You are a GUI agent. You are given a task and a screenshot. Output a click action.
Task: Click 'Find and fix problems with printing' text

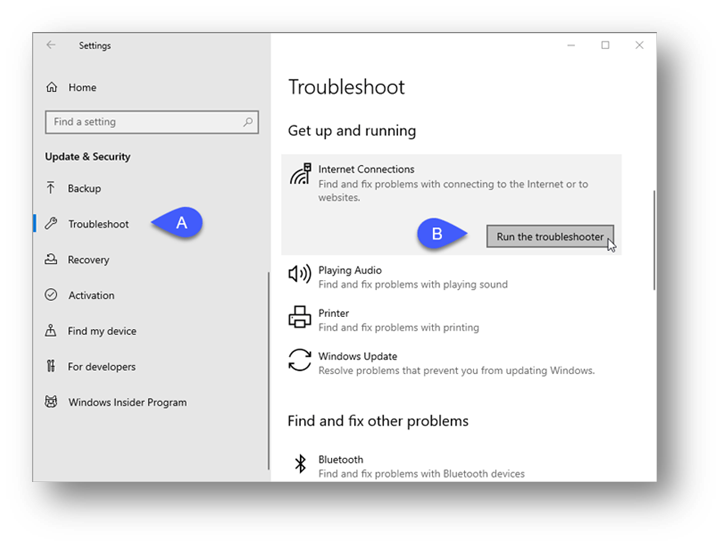point(399,327)
